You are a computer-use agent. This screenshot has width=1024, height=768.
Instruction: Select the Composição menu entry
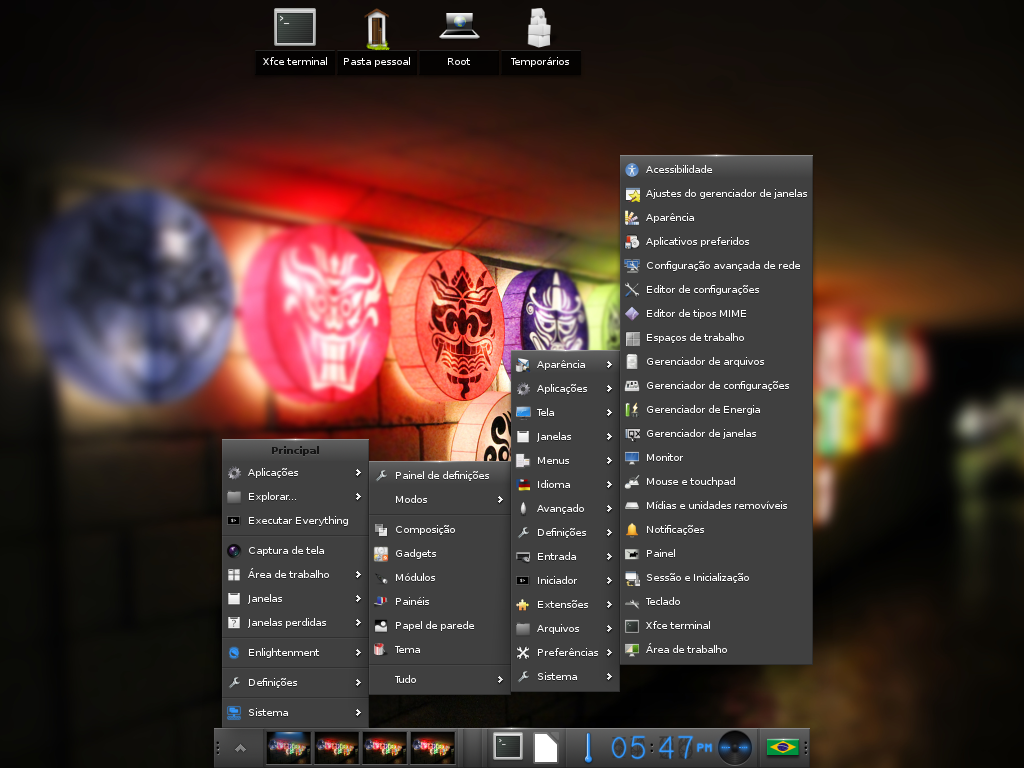tap(440, 530)
